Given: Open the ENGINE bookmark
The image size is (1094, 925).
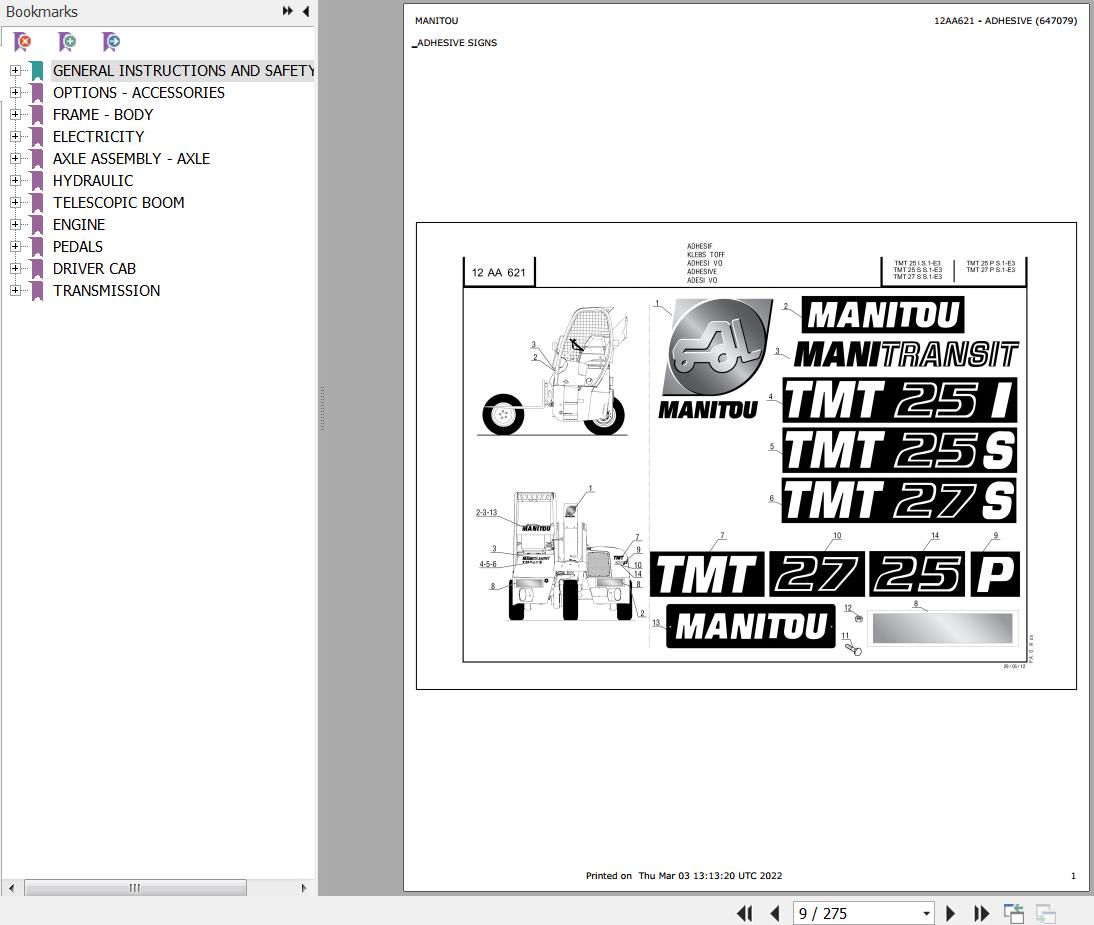Looking at the screenshot, I should (x=79, y=225).
